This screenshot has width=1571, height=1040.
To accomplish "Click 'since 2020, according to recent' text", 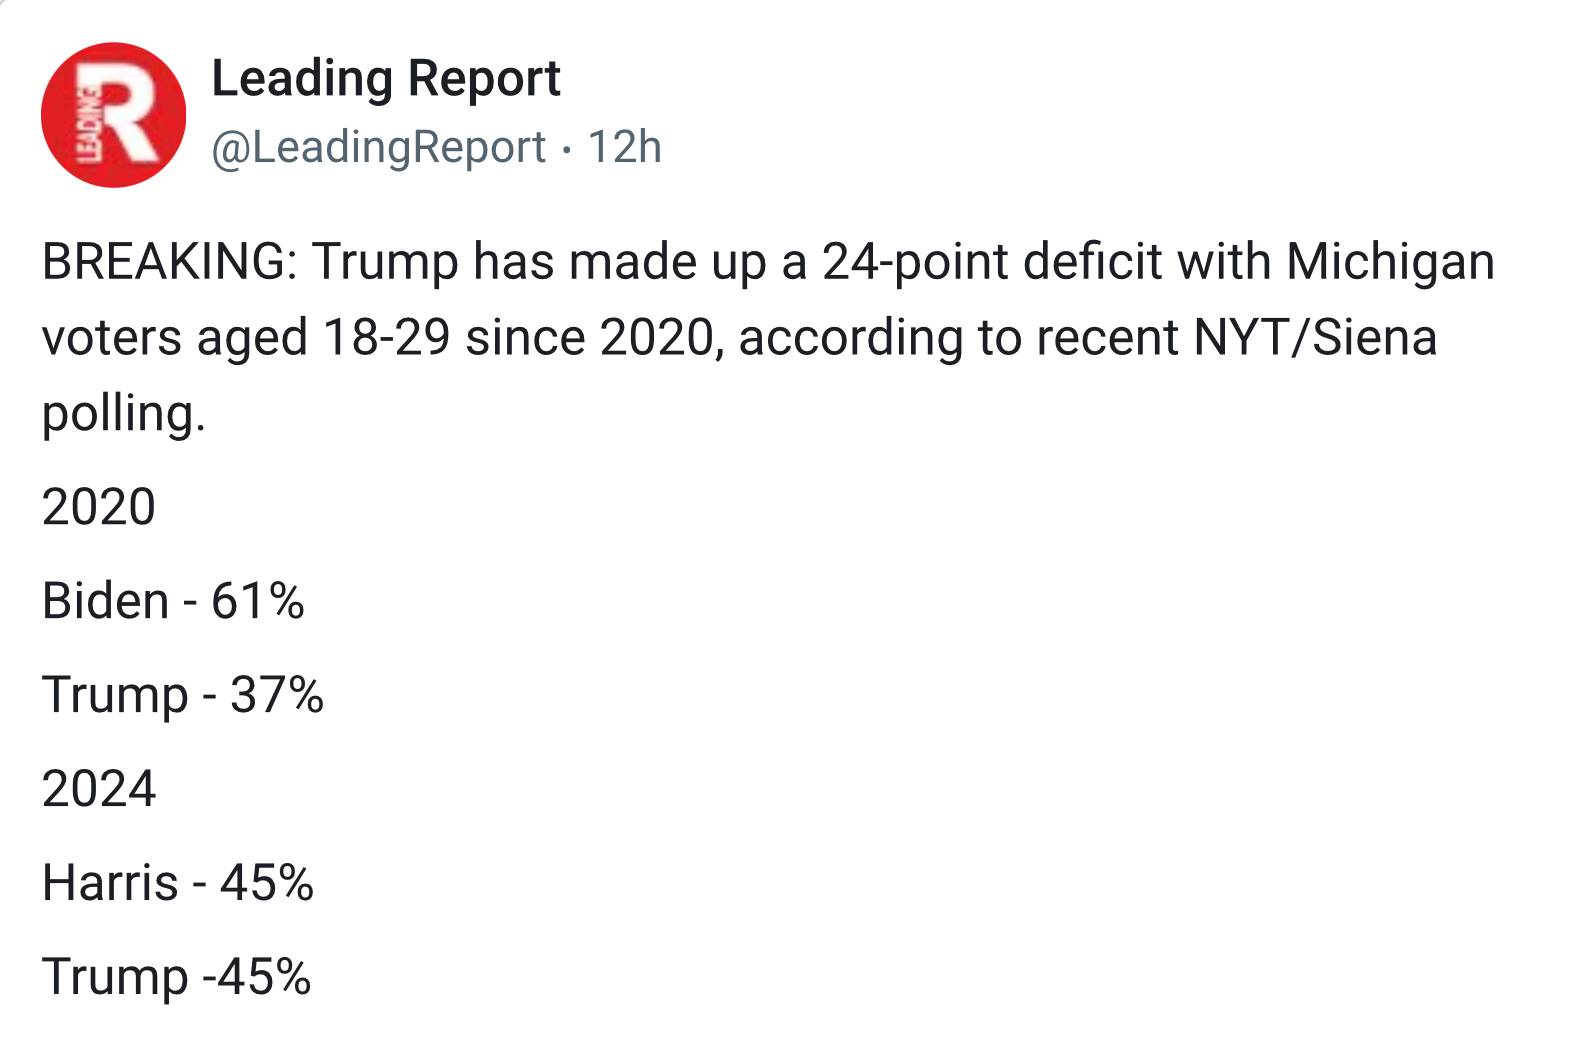I will click(824, 339).
